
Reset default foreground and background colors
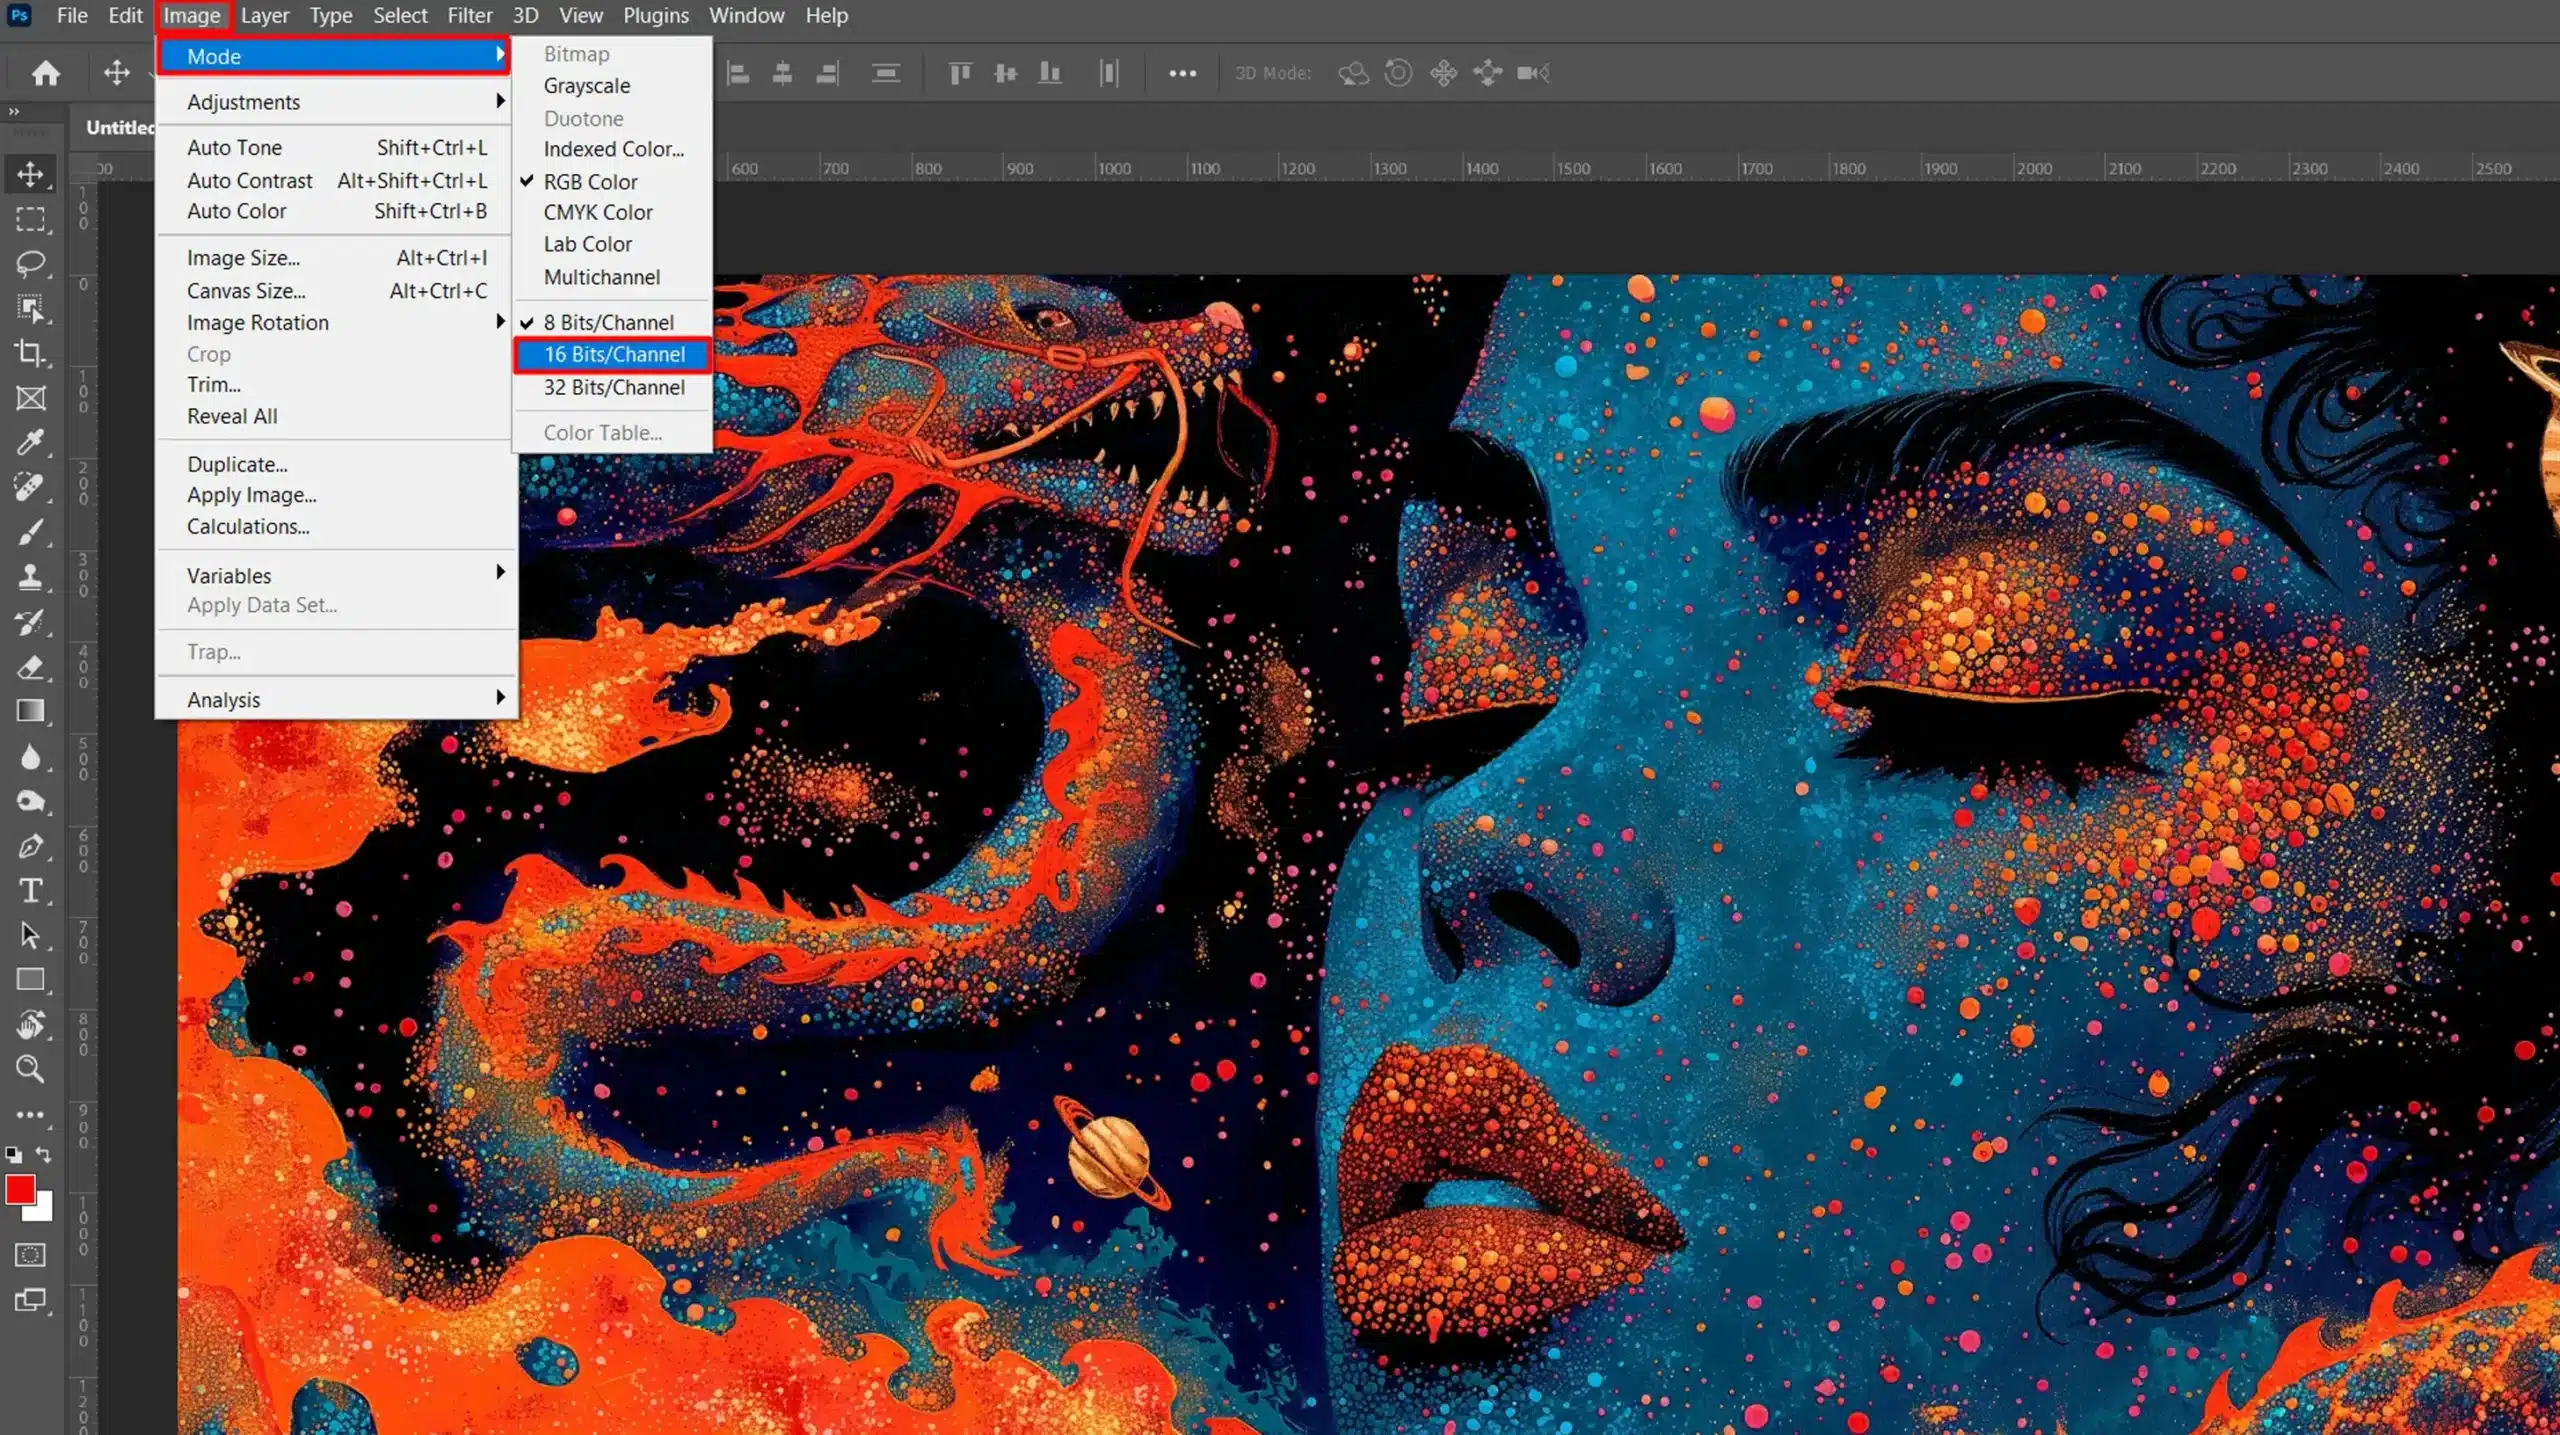coord(13,1154)
